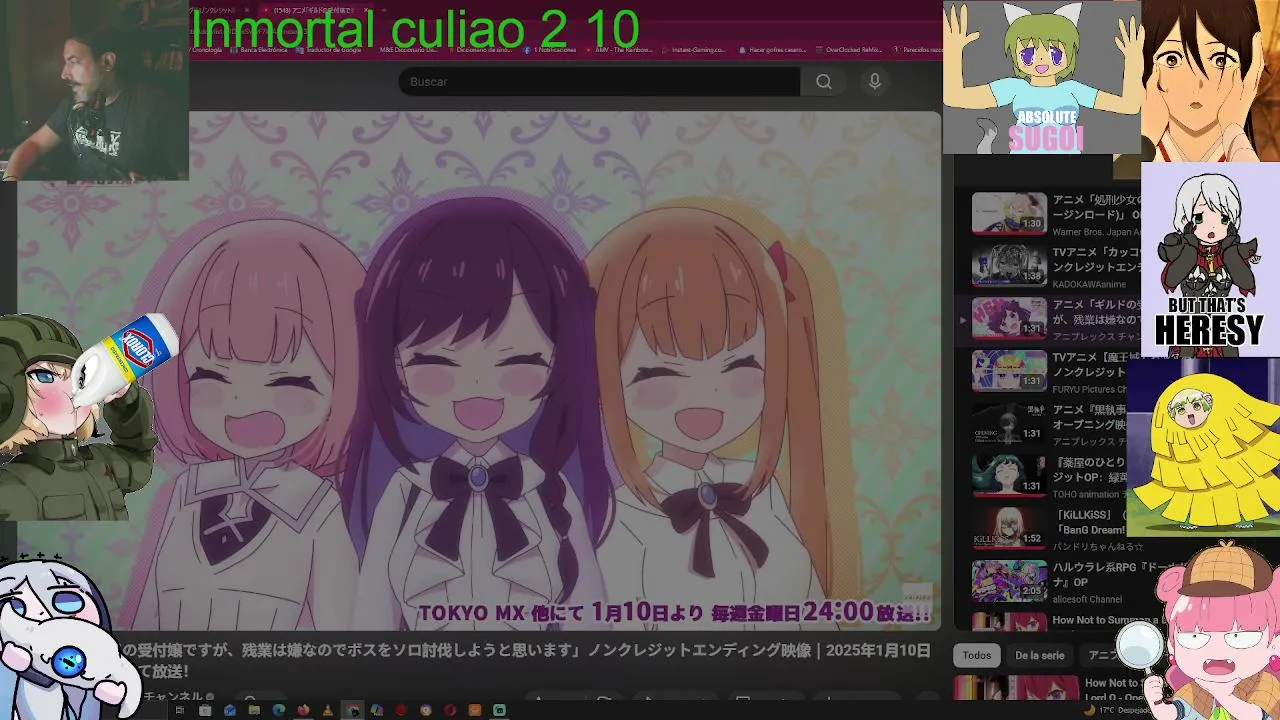Open the alicesoft Channel video thumbnail
Viewport: 1280px width, 720px height.
tap(1009, 581)
